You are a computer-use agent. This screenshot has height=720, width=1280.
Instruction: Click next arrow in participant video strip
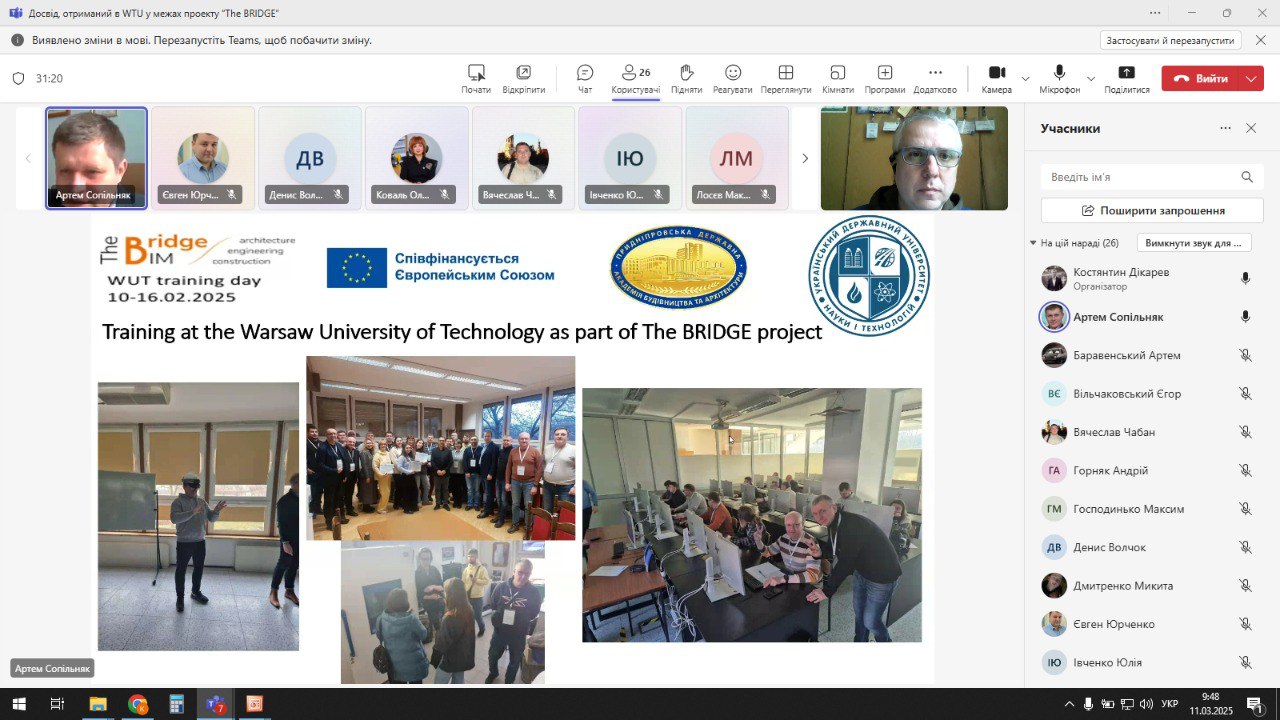coord(805,158)
